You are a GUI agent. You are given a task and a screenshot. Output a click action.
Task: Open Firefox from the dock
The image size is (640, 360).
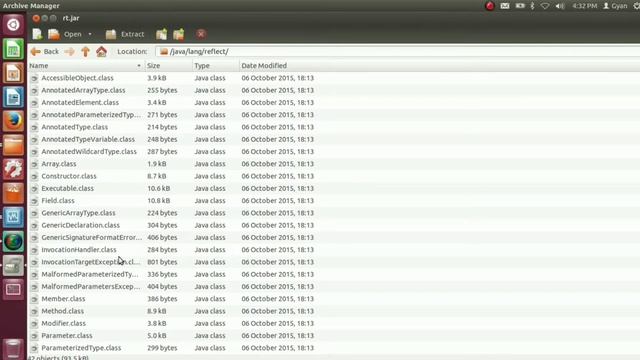coord(13,121)
